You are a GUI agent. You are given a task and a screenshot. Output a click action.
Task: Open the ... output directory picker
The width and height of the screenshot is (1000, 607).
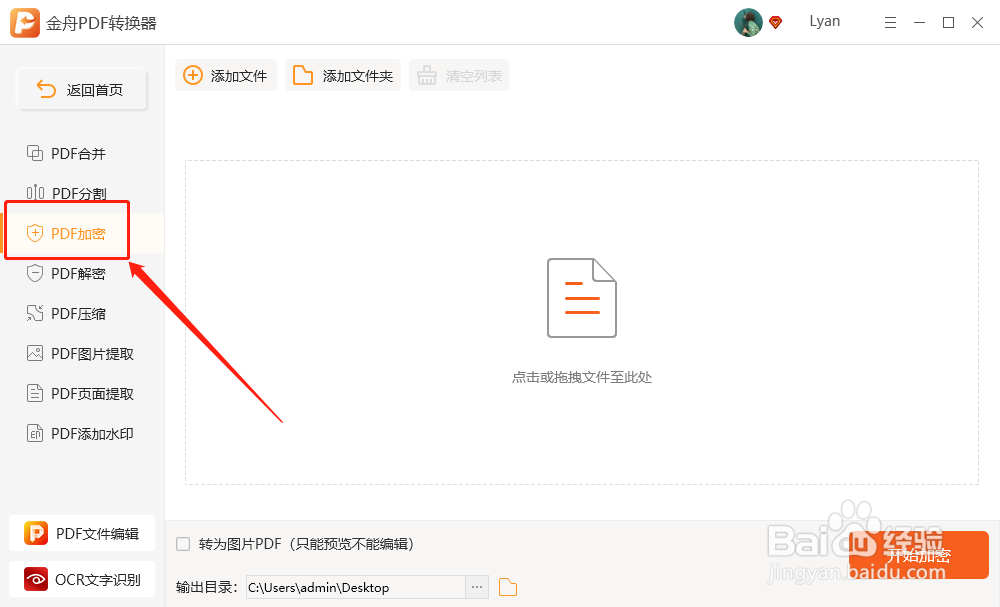[477, 587]
